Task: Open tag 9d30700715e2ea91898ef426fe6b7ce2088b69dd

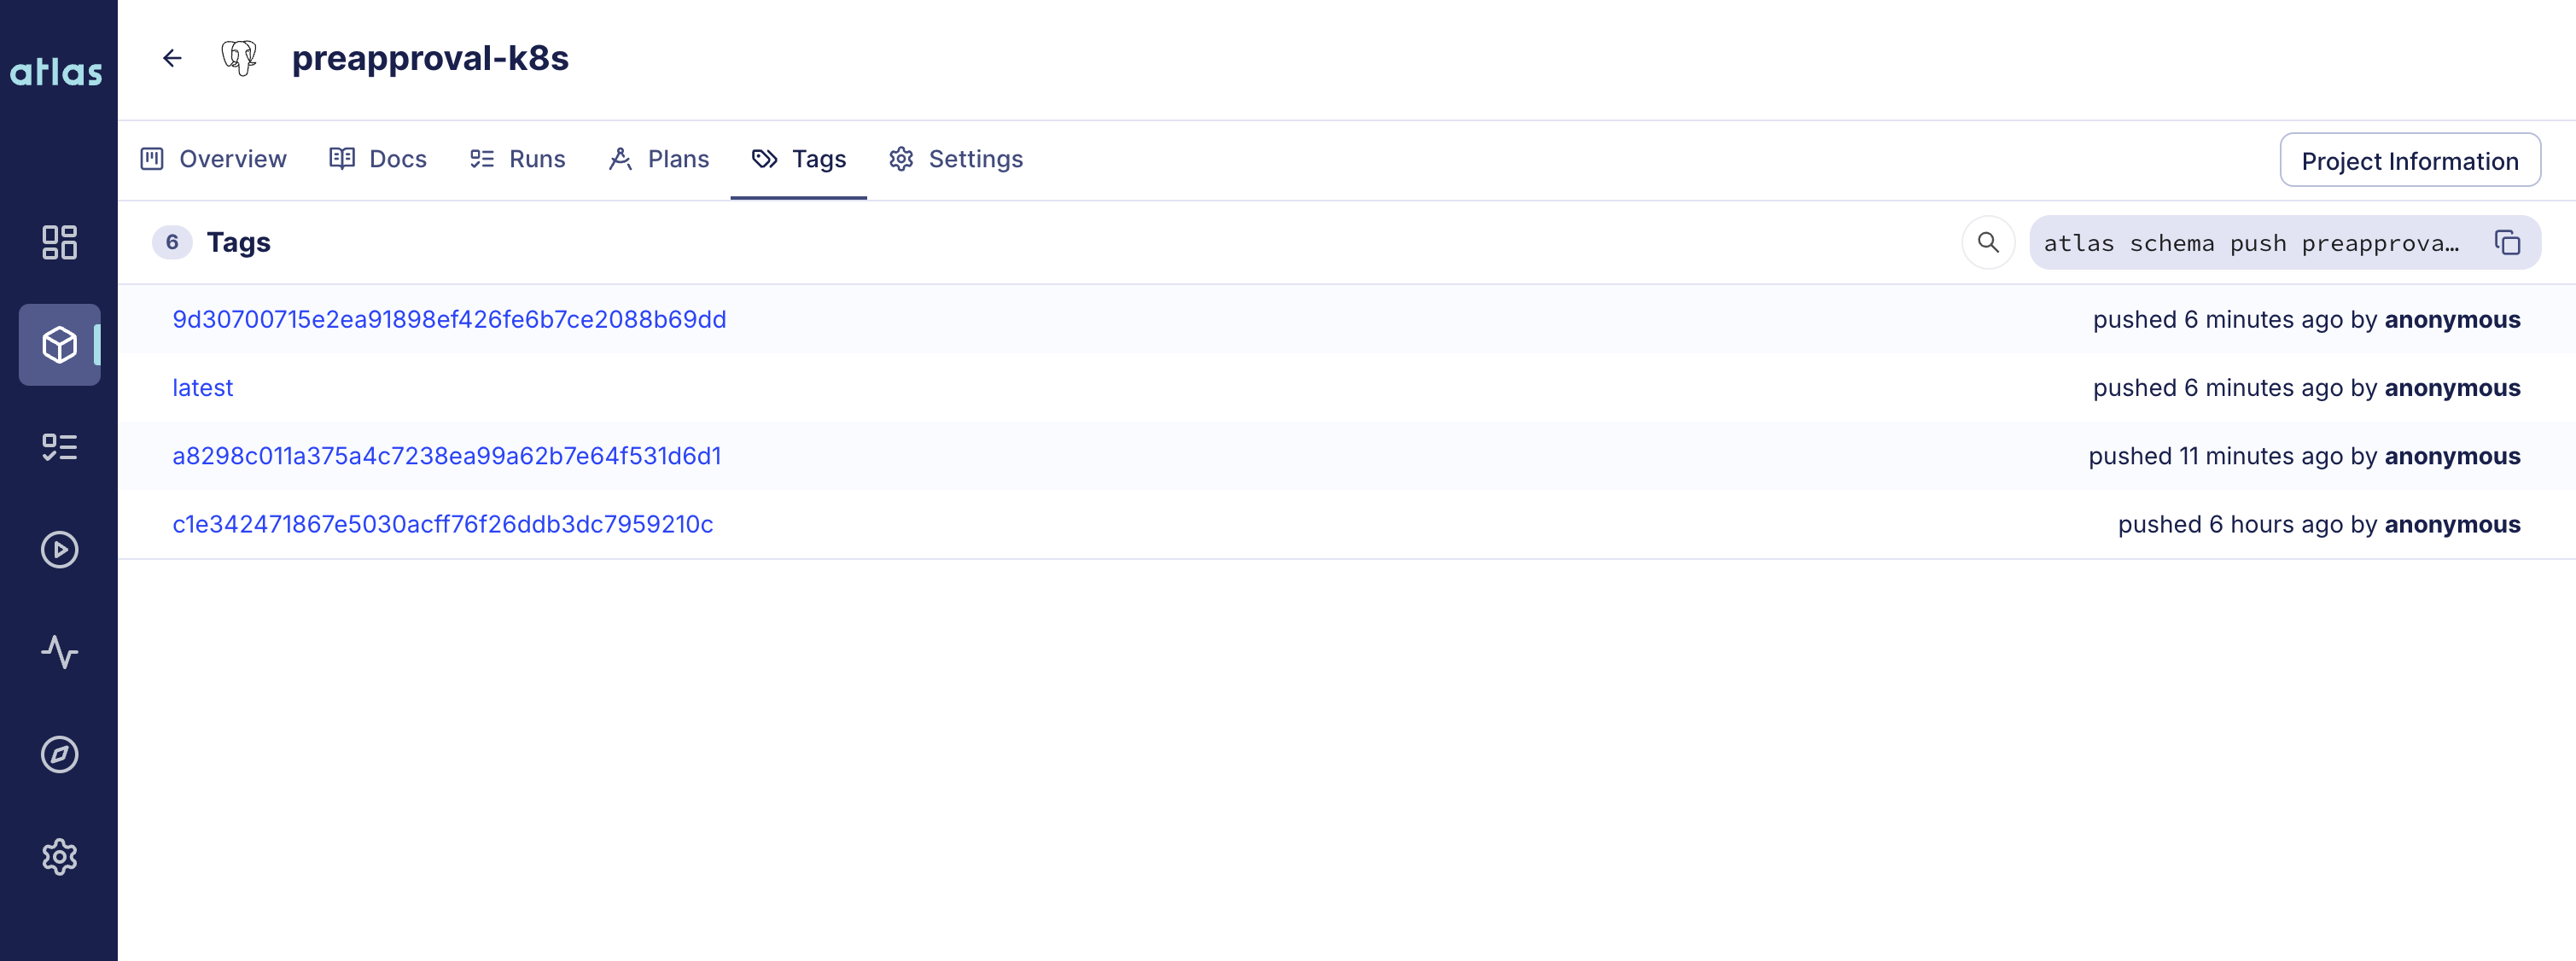Action: (x=449, y=319)
